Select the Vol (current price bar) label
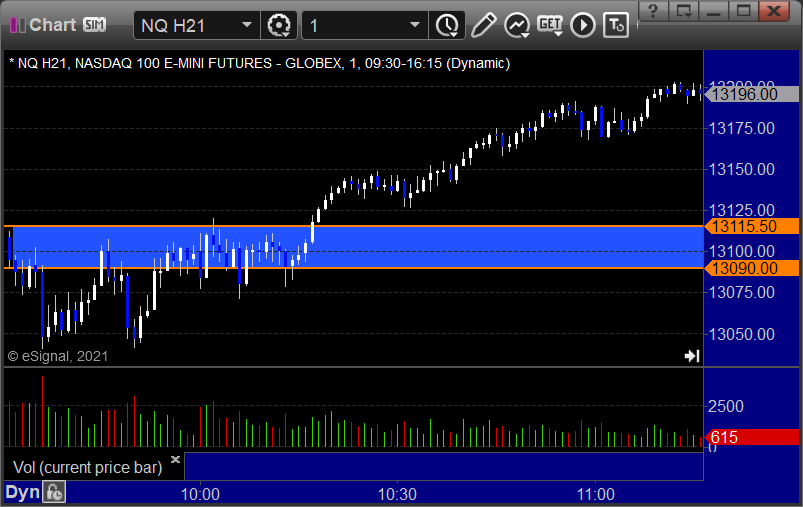803x507 pixels. coord(88,467)
